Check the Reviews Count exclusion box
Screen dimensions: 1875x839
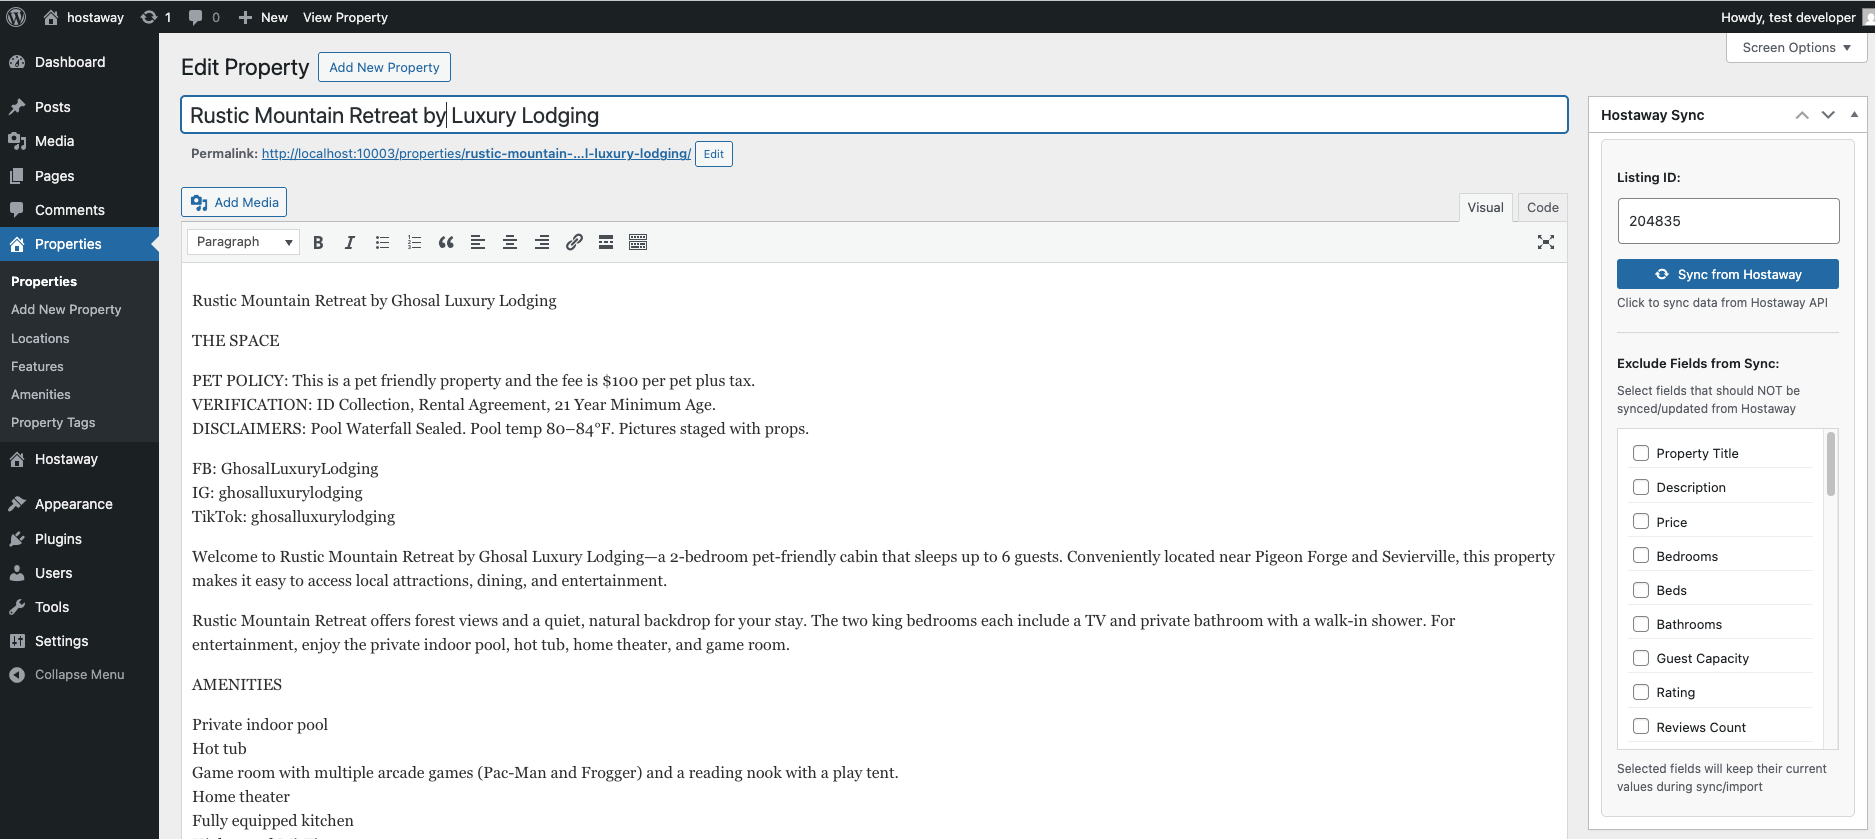(x=1641, y=727)
